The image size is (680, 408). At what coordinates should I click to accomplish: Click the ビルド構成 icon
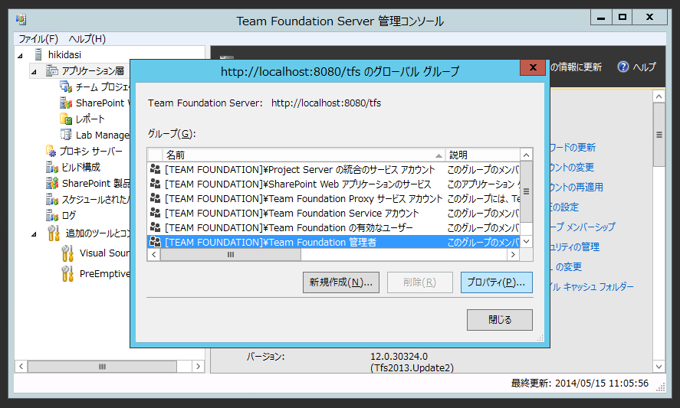52,167
